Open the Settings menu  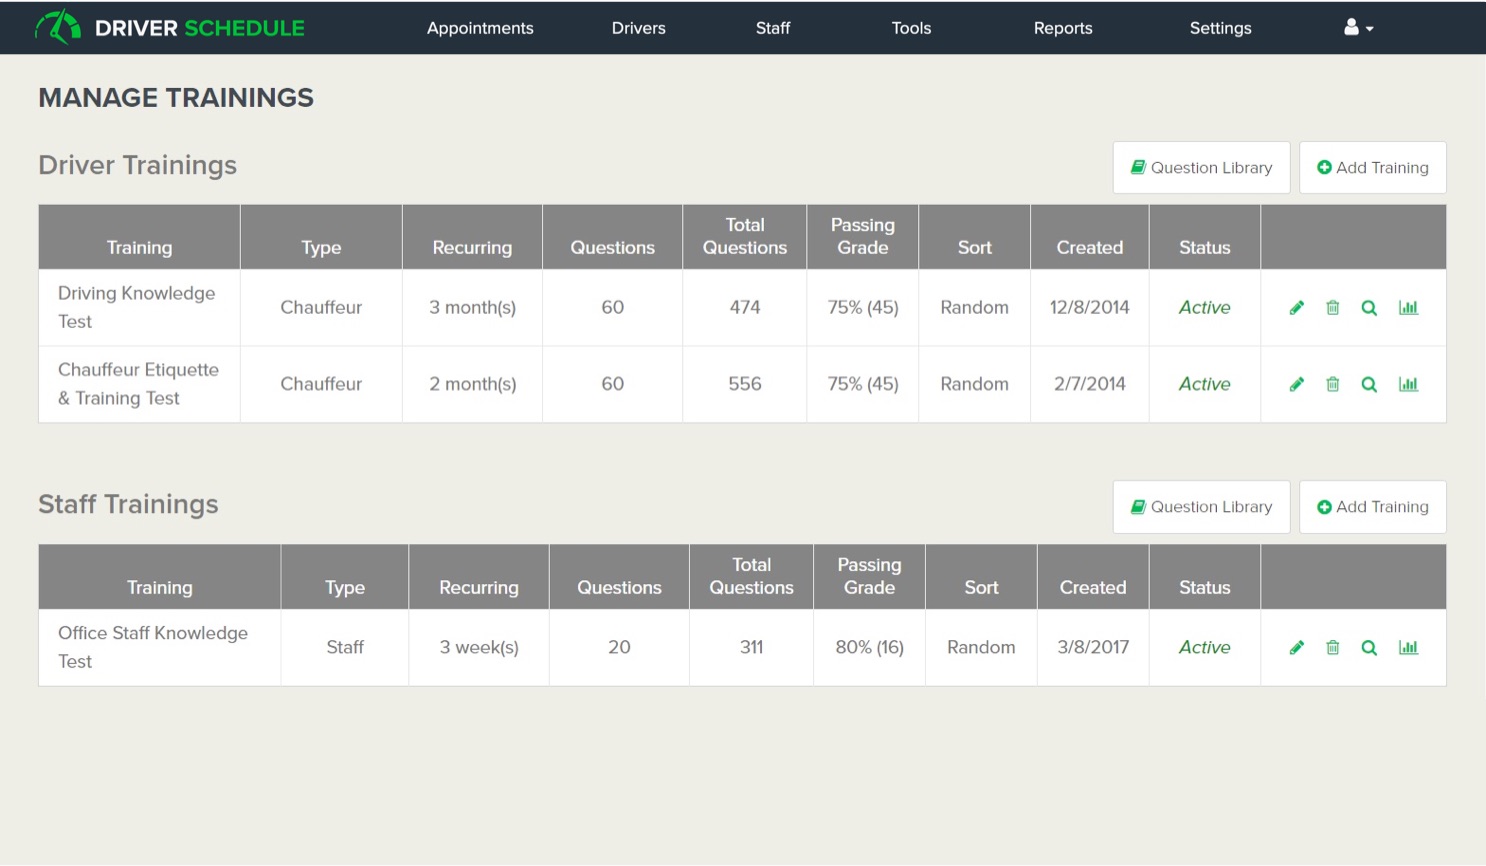1220,28
